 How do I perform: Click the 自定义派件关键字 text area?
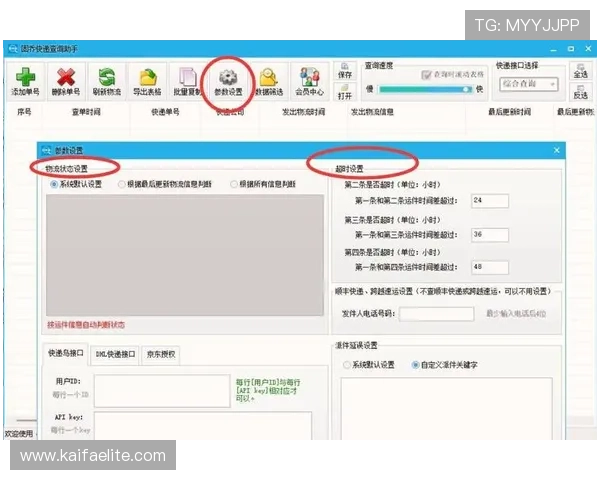[447, 408]
